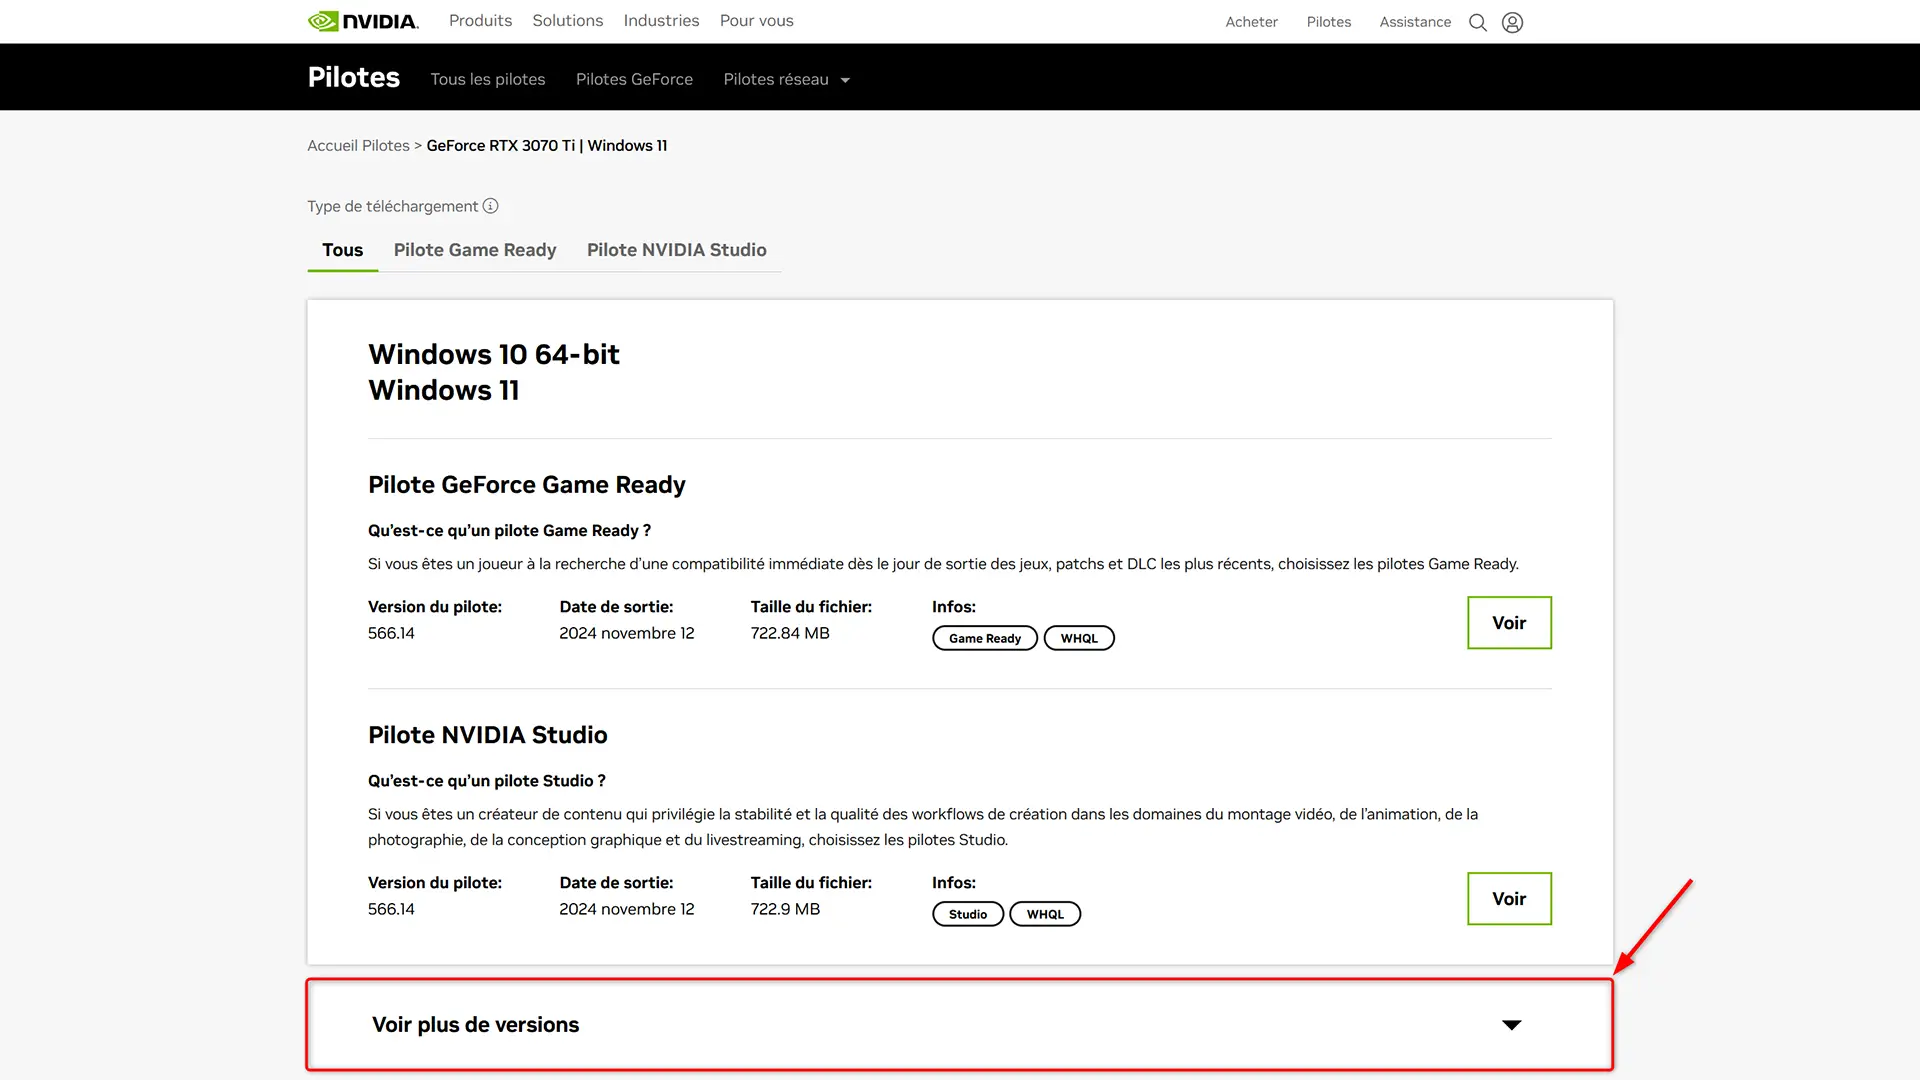Screen dimensions: 1920x1080
Task: Click the Windows 10 64-bit heading
Action: click(494, 354)
